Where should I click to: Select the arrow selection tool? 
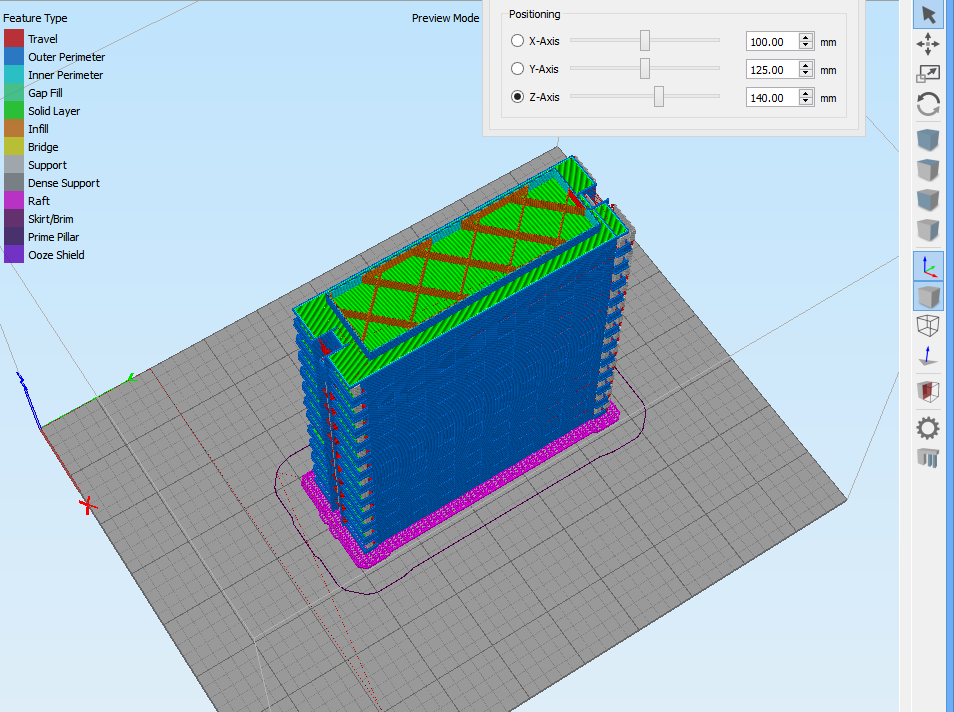(928, 14)
